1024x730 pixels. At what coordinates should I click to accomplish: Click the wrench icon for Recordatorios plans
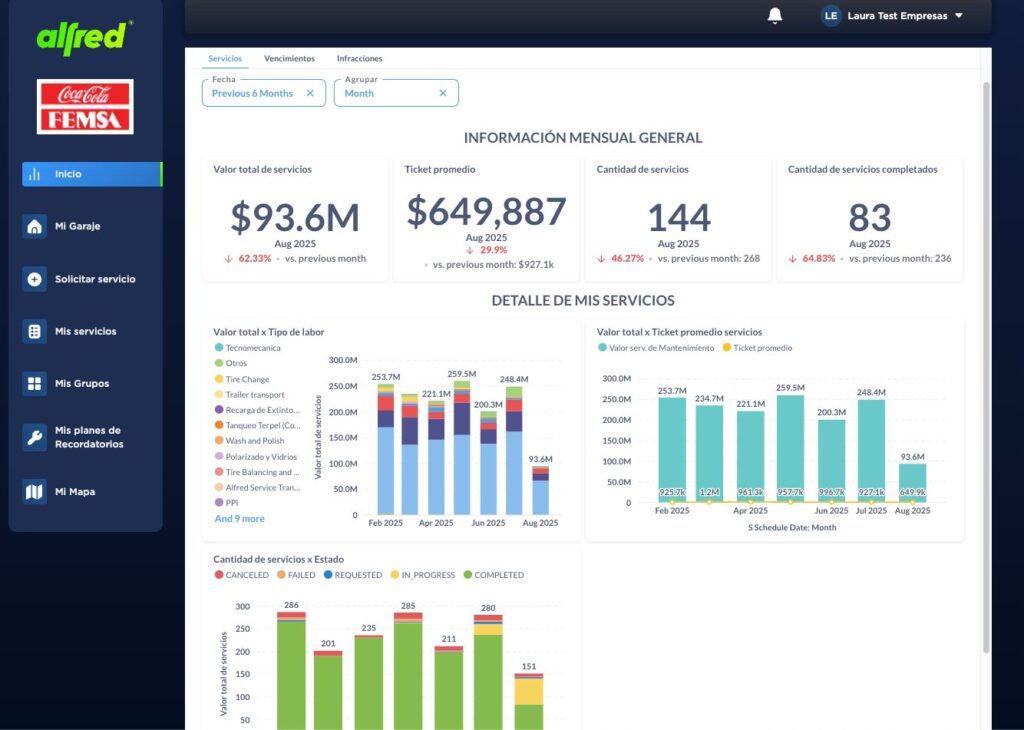point(35,437)
